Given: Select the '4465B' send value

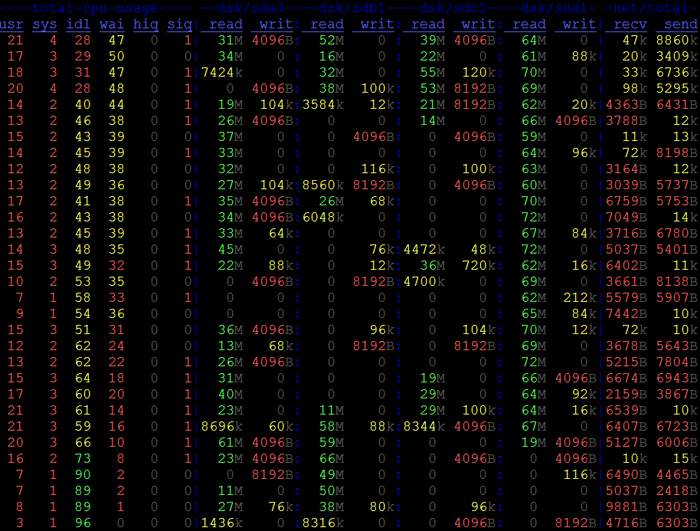Looking at the screenshot, I should click(x=677, y=474).
